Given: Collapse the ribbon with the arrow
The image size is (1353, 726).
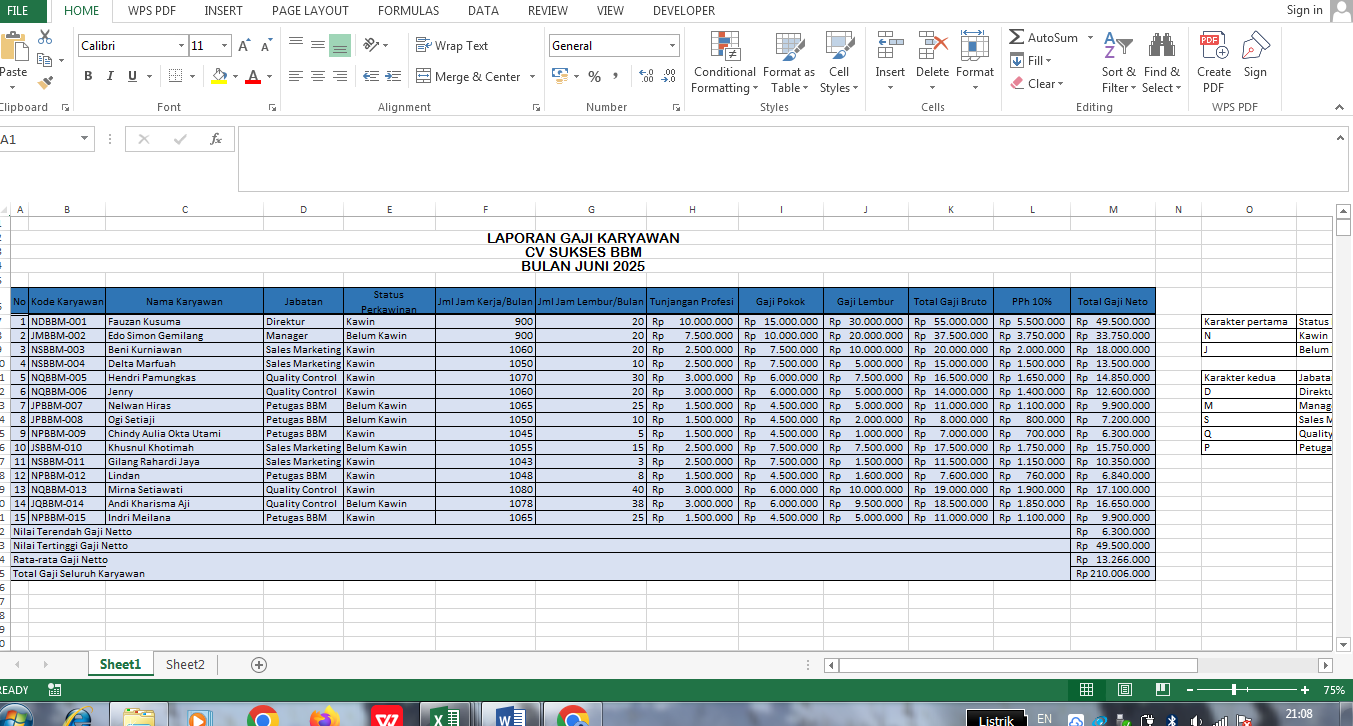Looking at the screenshot, I should coord(1341,107).
